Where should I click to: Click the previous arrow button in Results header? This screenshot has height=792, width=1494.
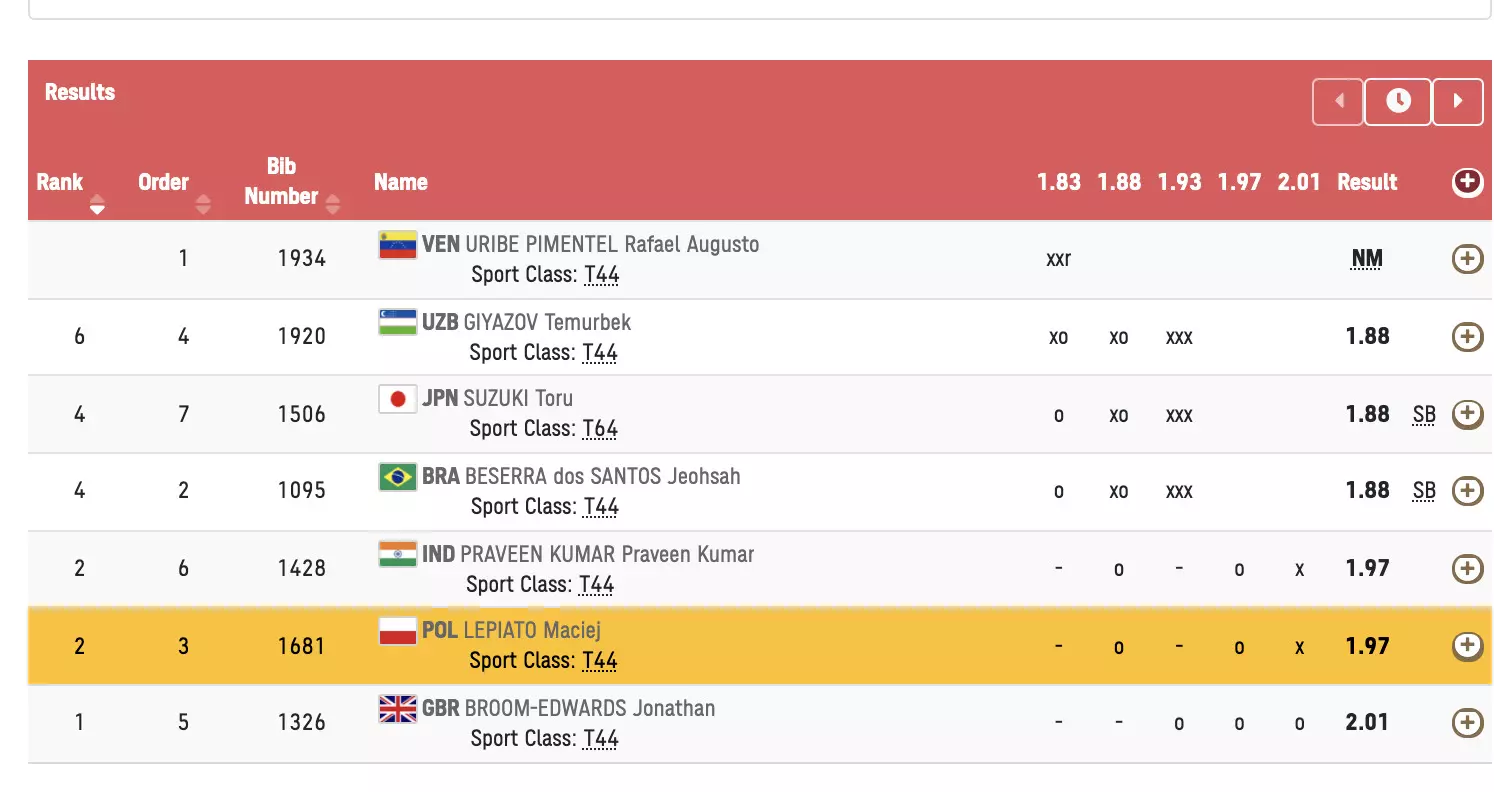pyautogui.click(x=1338, y=101)
